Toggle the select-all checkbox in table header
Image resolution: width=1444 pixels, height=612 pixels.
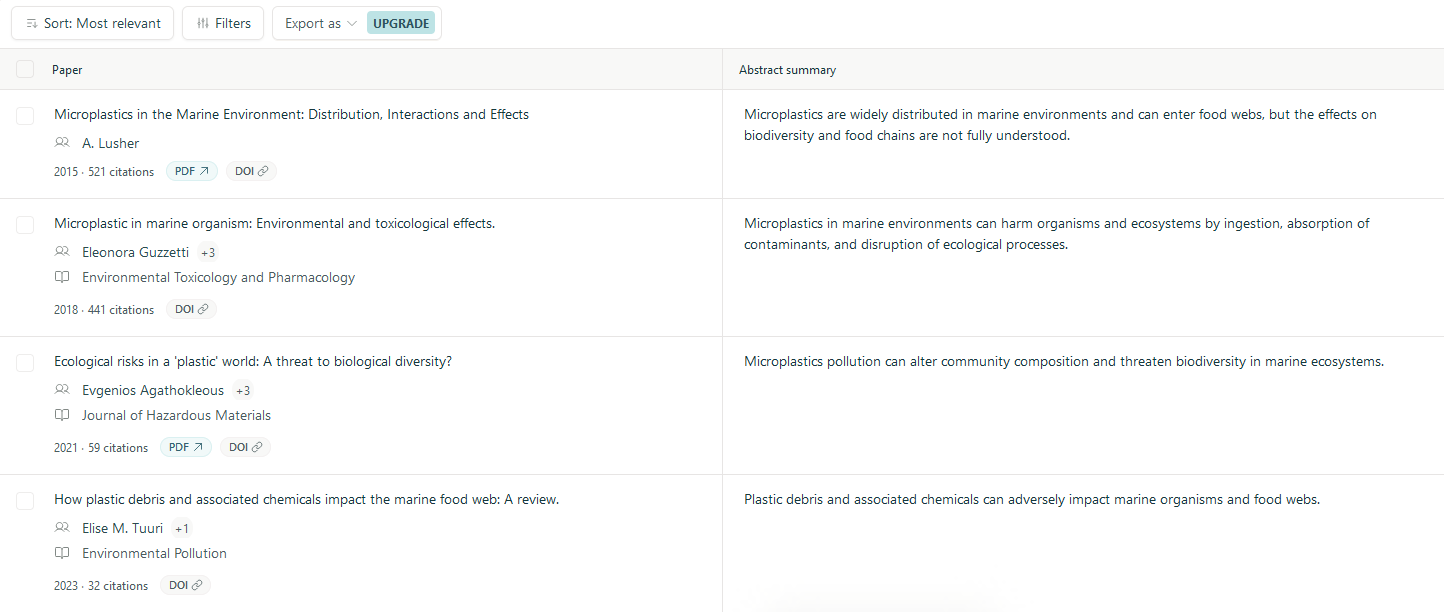click(x=25, y=69)
